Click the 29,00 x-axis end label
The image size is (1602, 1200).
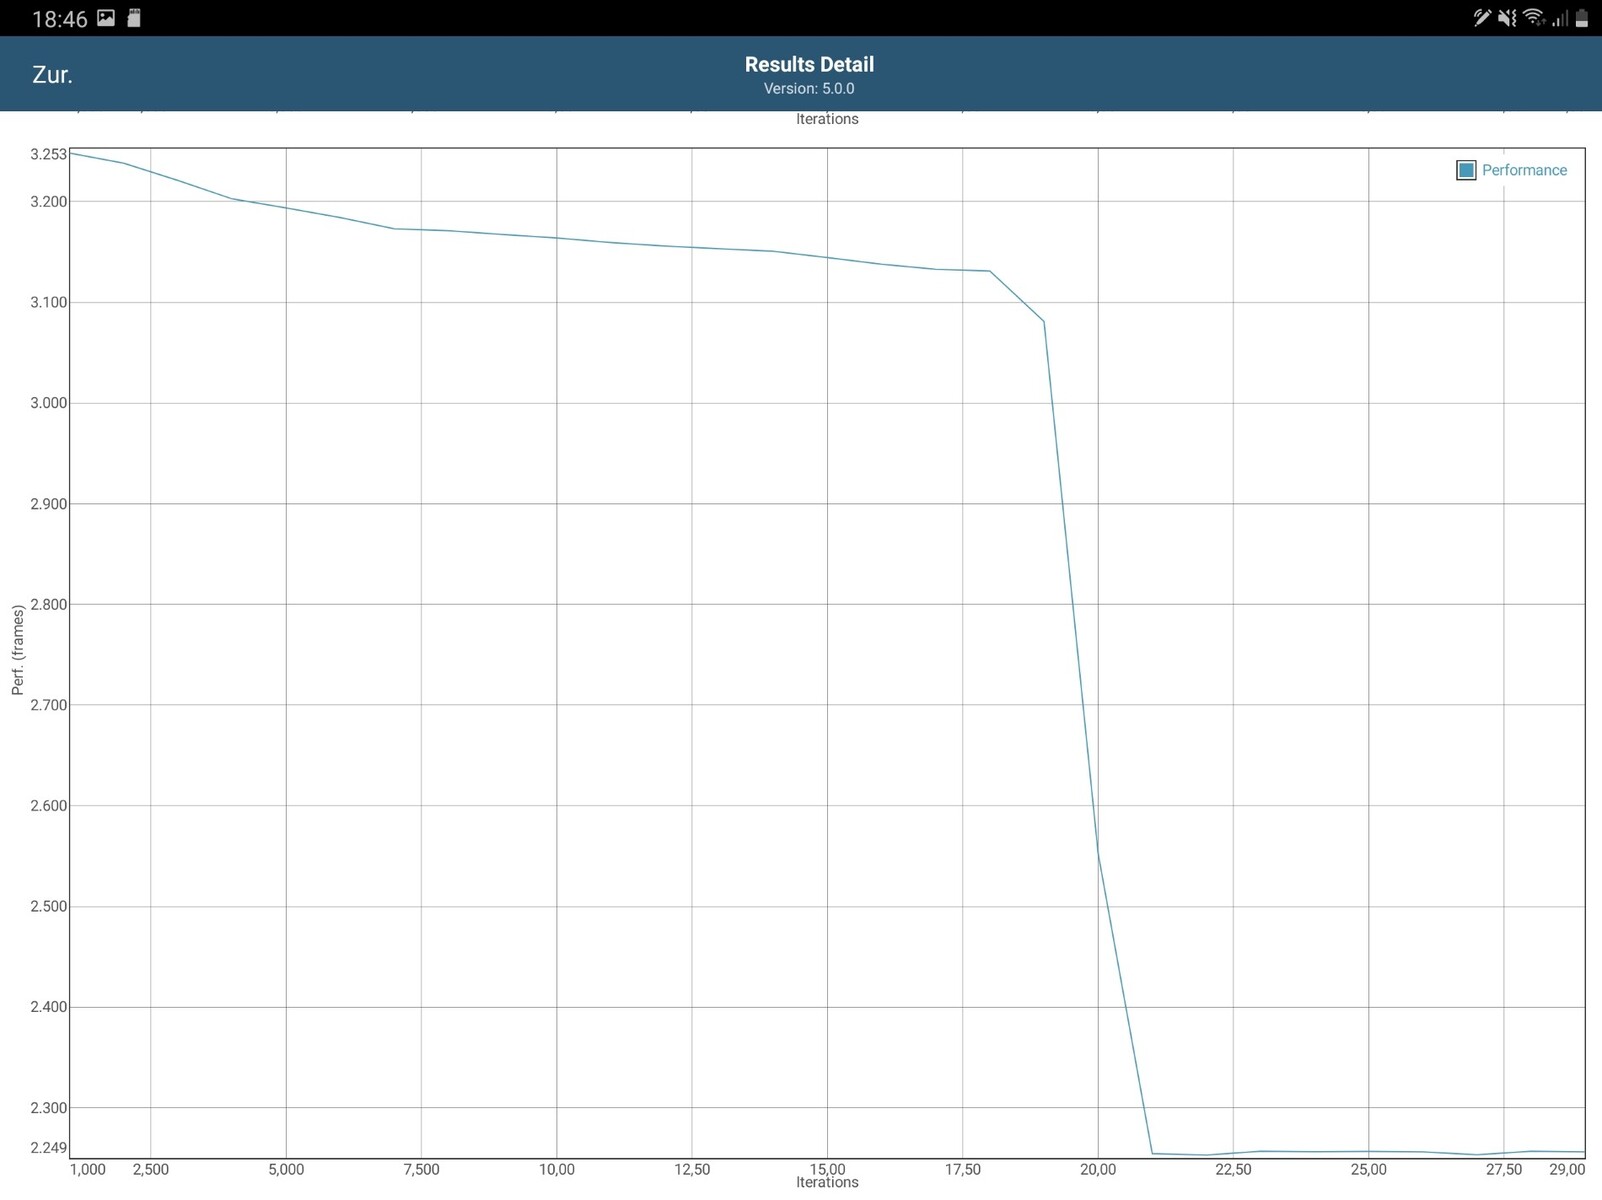pyautogui.click(x=1567, y=1169)
